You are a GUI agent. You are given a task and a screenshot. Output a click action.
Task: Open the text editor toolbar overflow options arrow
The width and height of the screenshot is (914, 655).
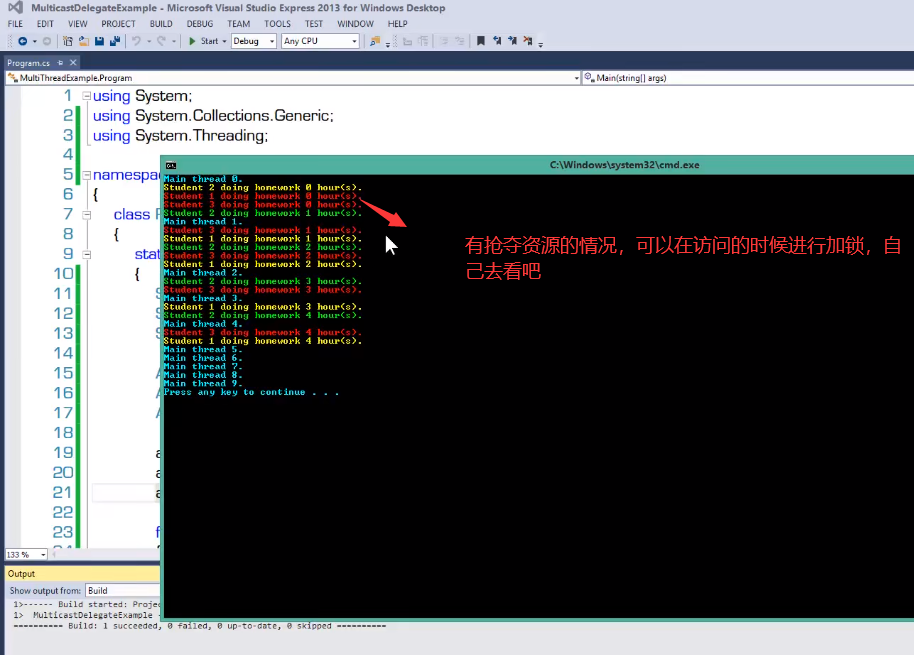pos(541,44)
